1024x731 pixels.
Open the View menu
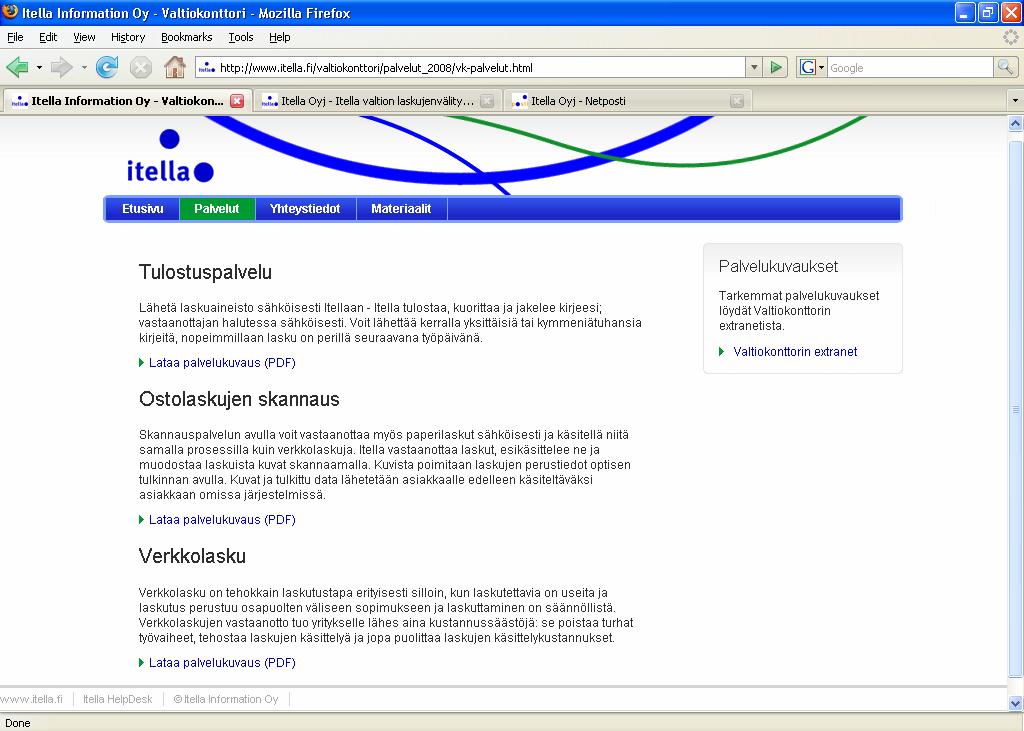click(84, 37)
